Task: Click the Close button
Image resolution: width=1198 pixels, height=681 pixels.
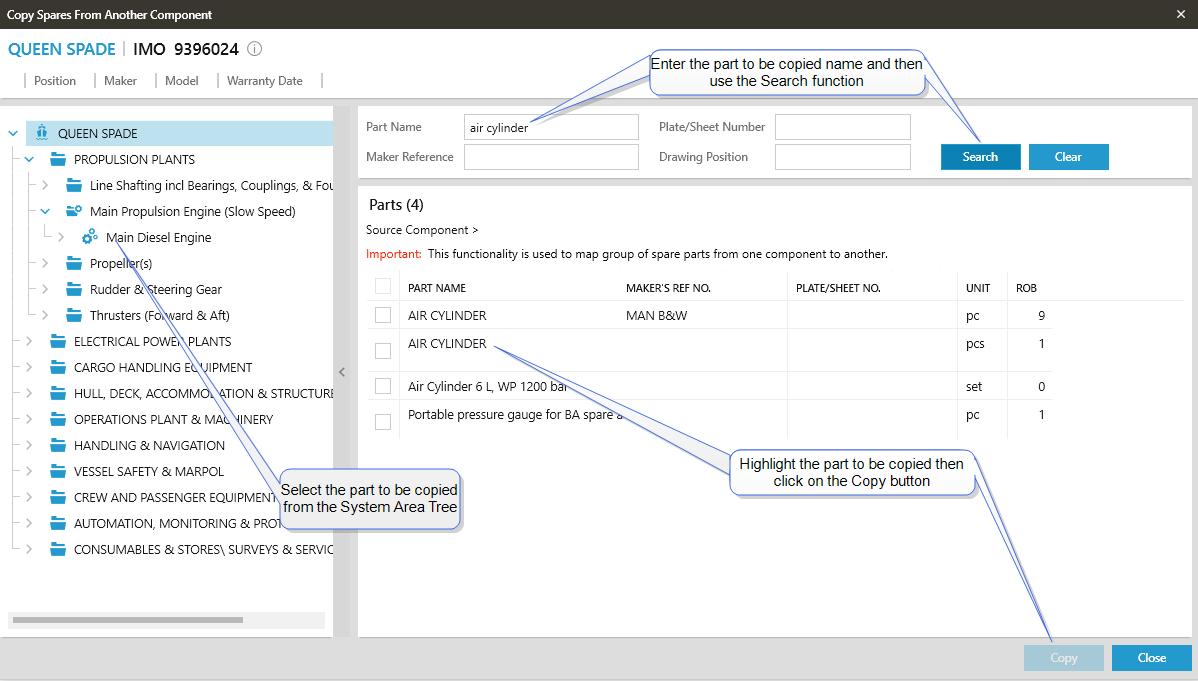Action: coord(1151,657)
